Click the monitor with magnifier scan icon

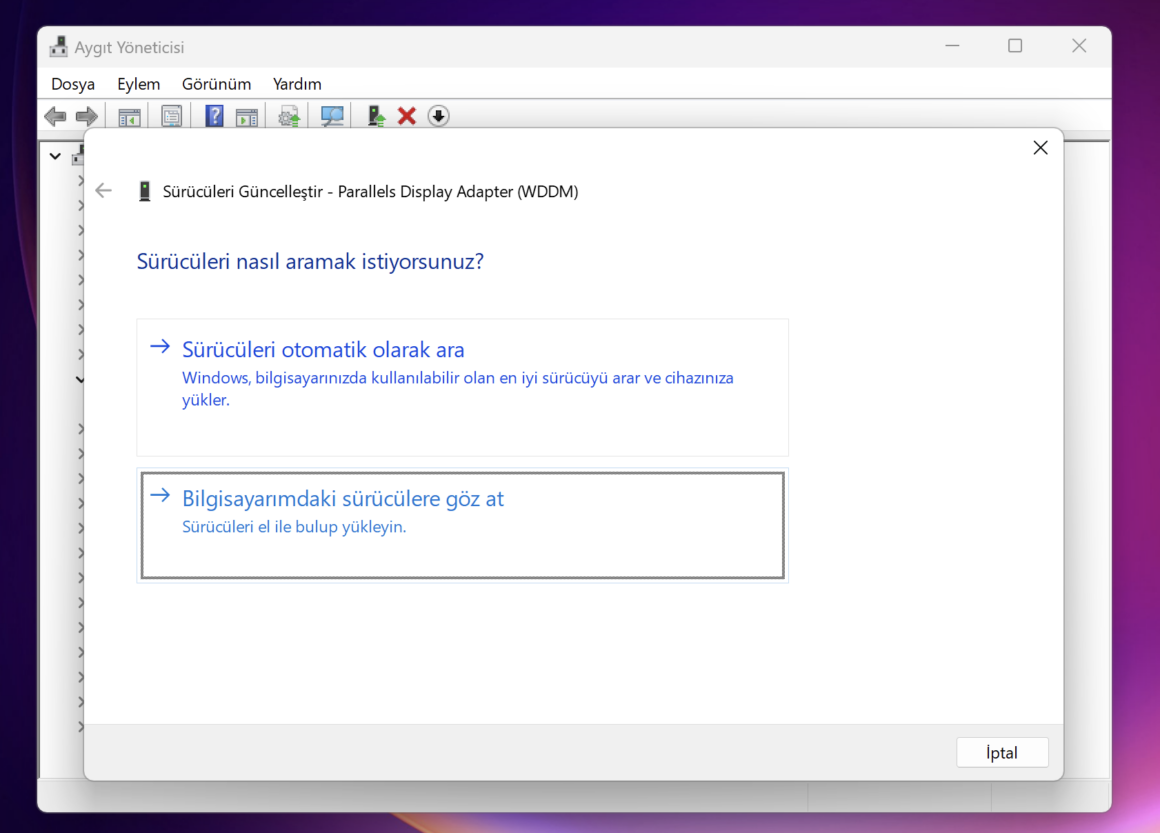tap(331, 116)
